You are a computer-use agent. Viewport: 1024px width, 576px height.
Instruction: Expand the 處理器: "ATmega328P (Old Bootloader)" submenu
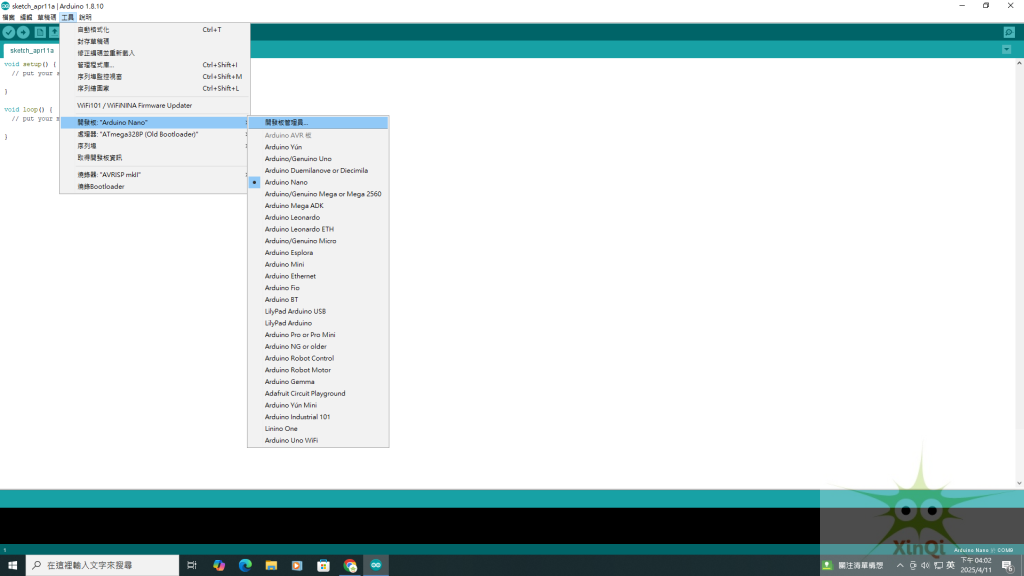pyautogui.click(x=155, y=134)
